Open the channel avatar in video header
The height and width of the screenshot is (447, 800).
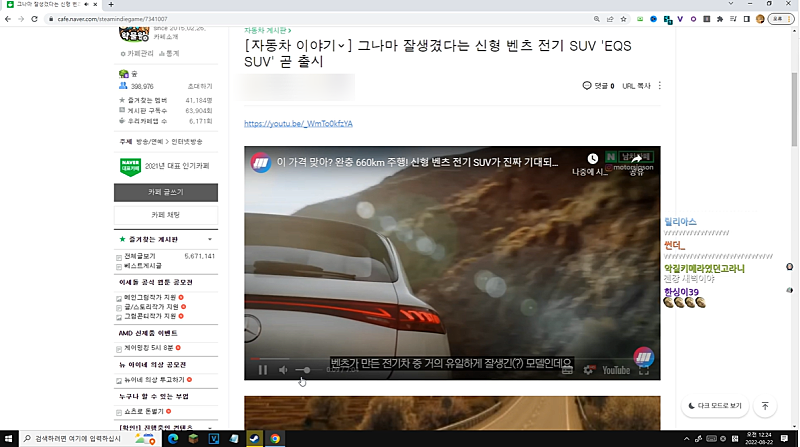pyautogui.click(x=261, y=163)
